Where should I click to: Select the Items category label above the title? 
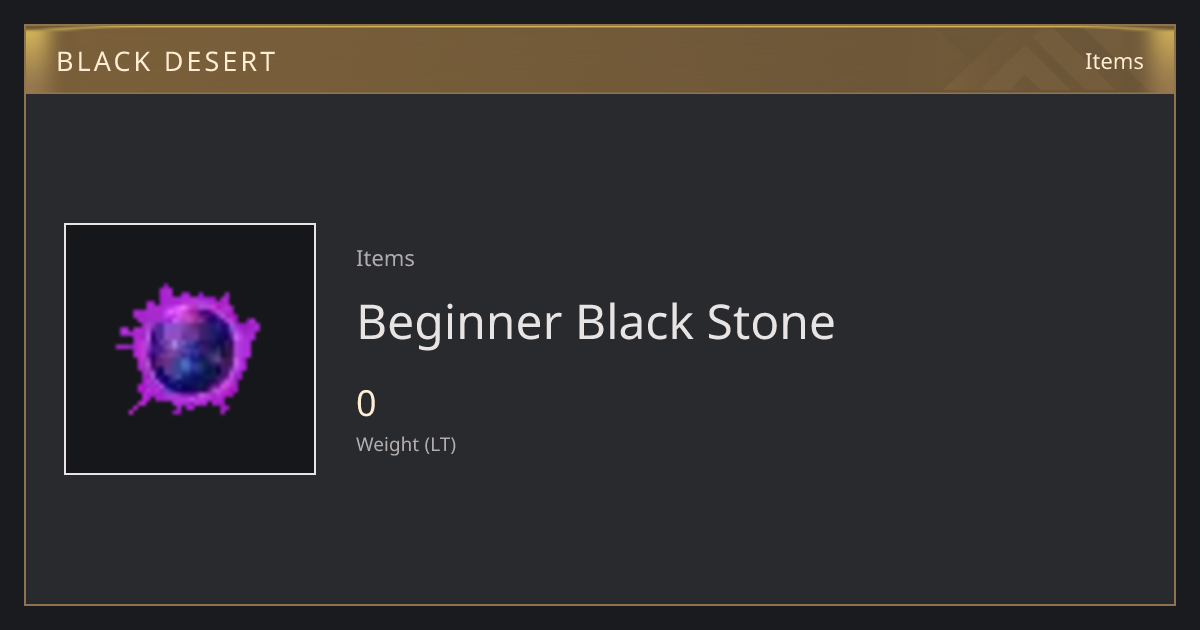click(x=385, y=258)
